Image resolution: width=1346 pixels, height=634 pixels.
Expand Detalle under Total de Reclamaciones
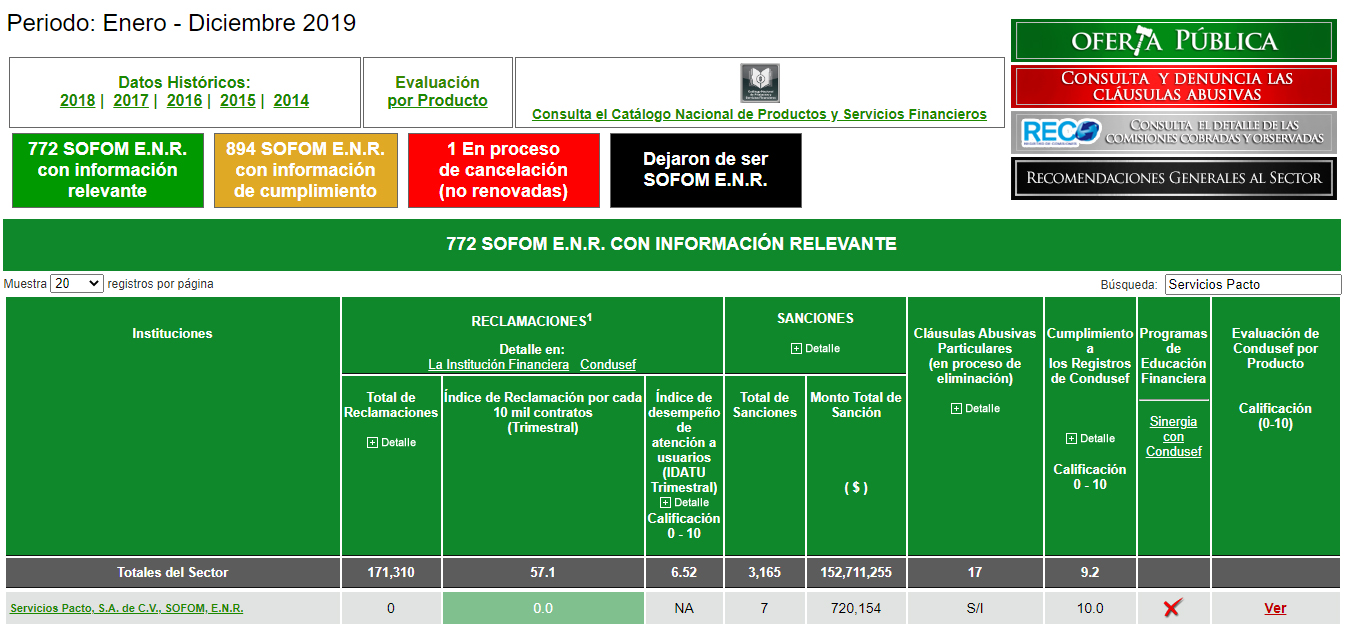tap(391, 442)
